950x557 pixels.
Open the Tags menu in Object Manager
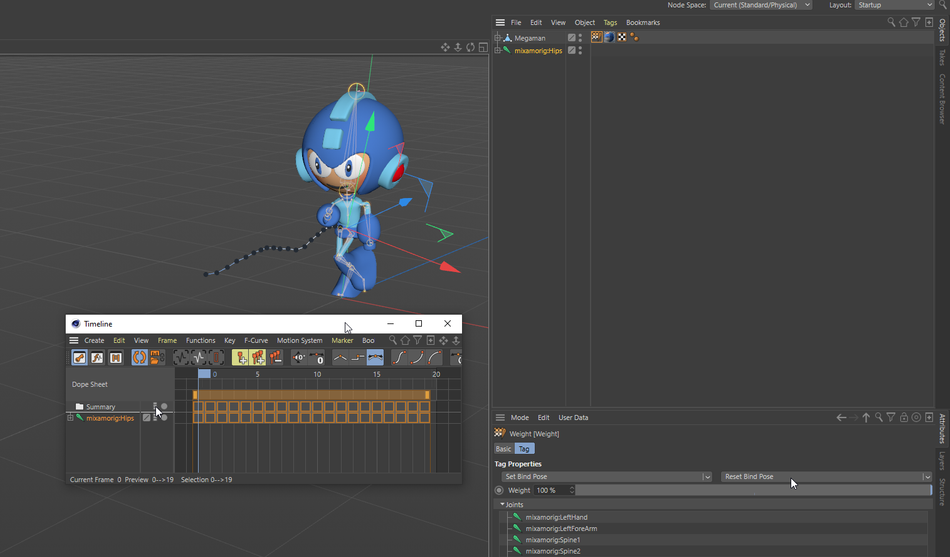click(x=610, y=22)
